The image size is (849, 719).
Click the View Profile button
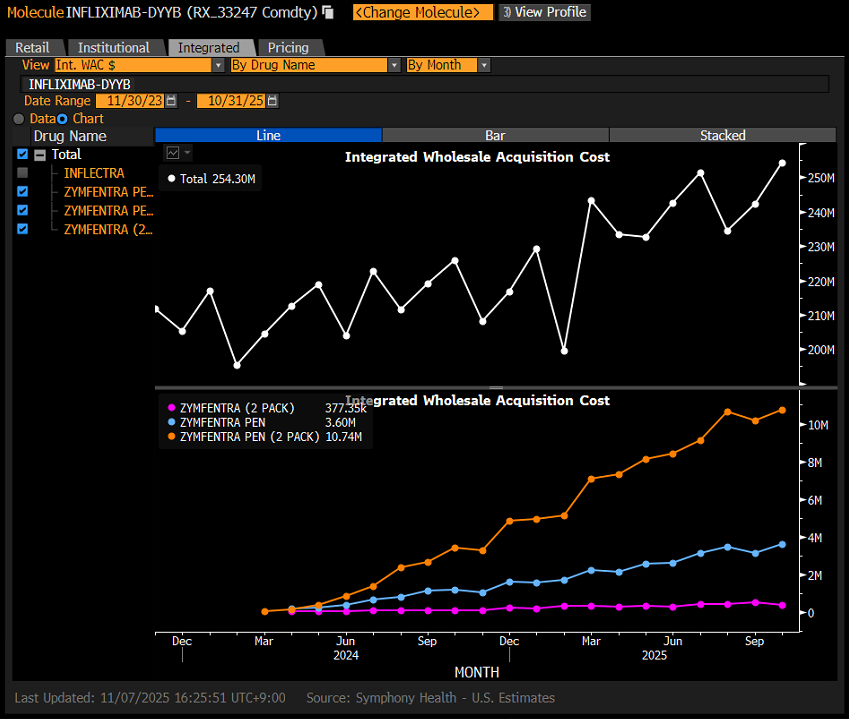click(545, 12)
